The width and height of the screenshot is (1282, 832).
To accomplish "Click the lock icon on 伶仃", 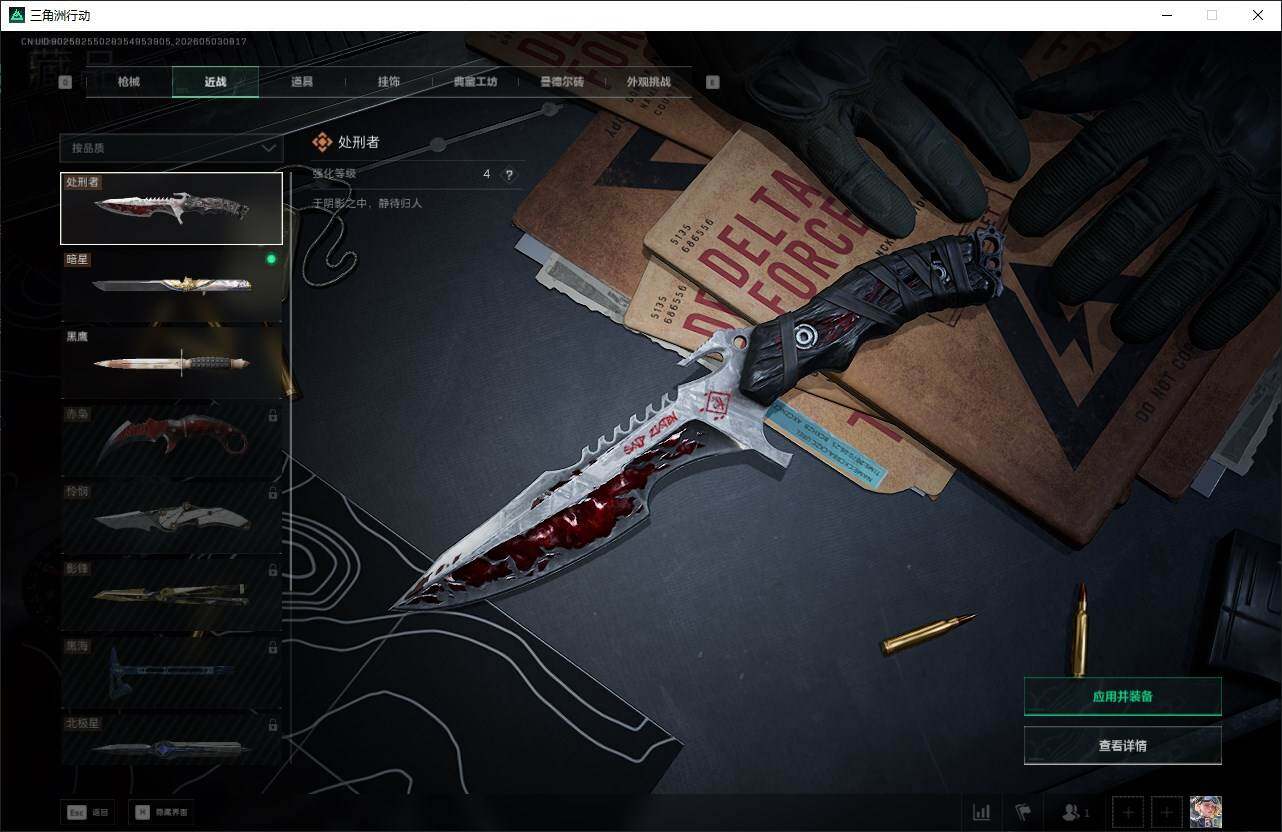I will tap(272, 493).
